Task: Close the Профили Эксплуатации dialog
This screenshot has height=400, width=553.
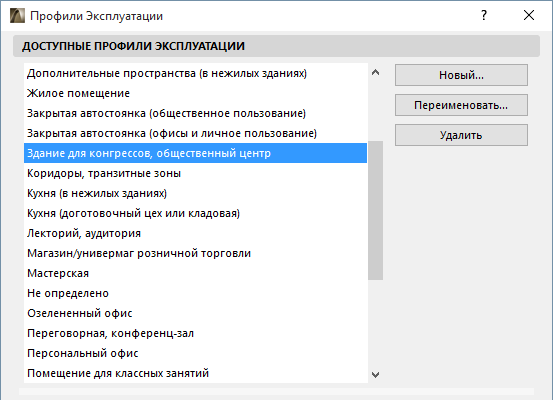Action: [x=529, y=15]
